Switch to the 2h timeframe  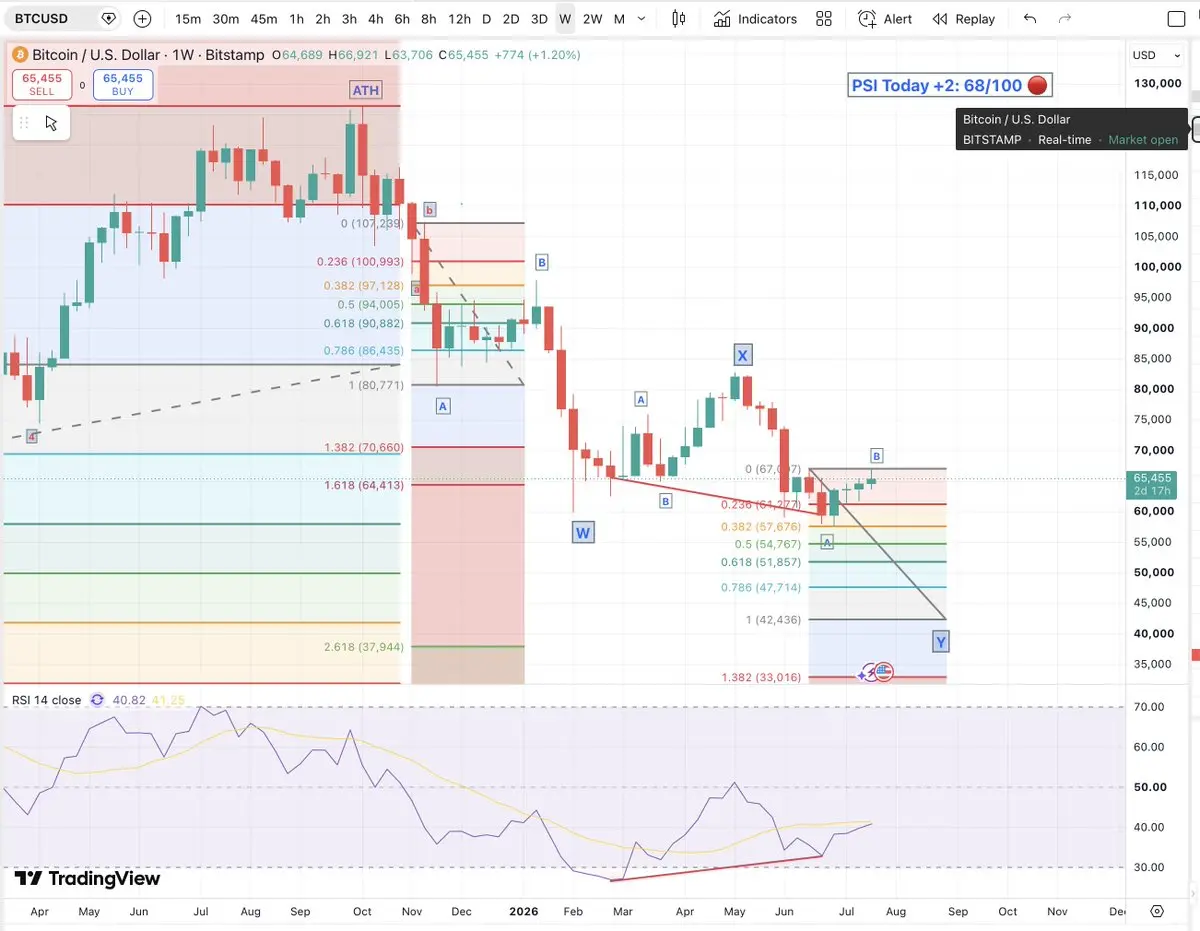[x=323, y=19]
